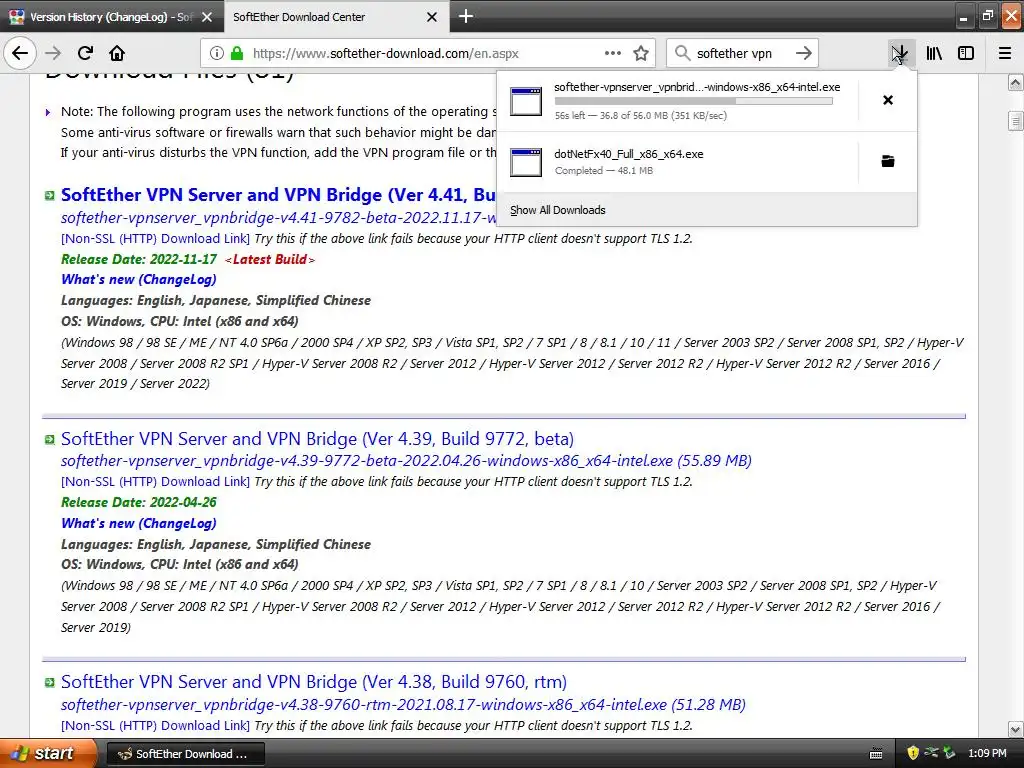Open the Windows start menu

pos(47,754)
